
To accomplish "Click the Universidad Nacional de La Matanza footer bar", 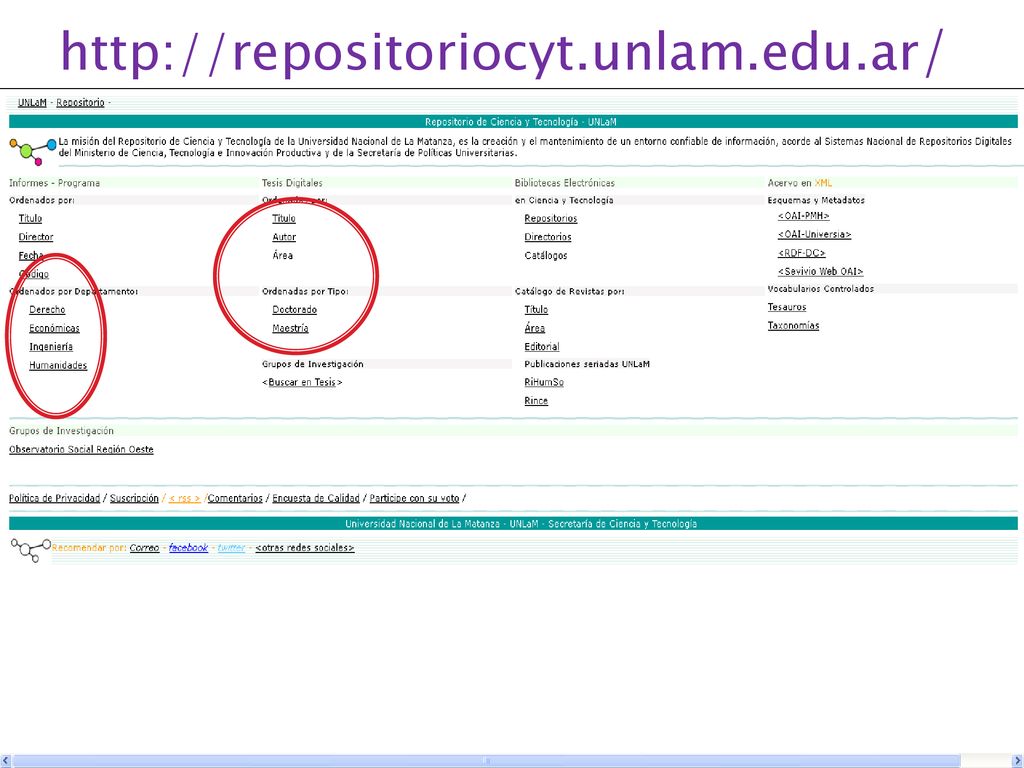I will [513, 524].
